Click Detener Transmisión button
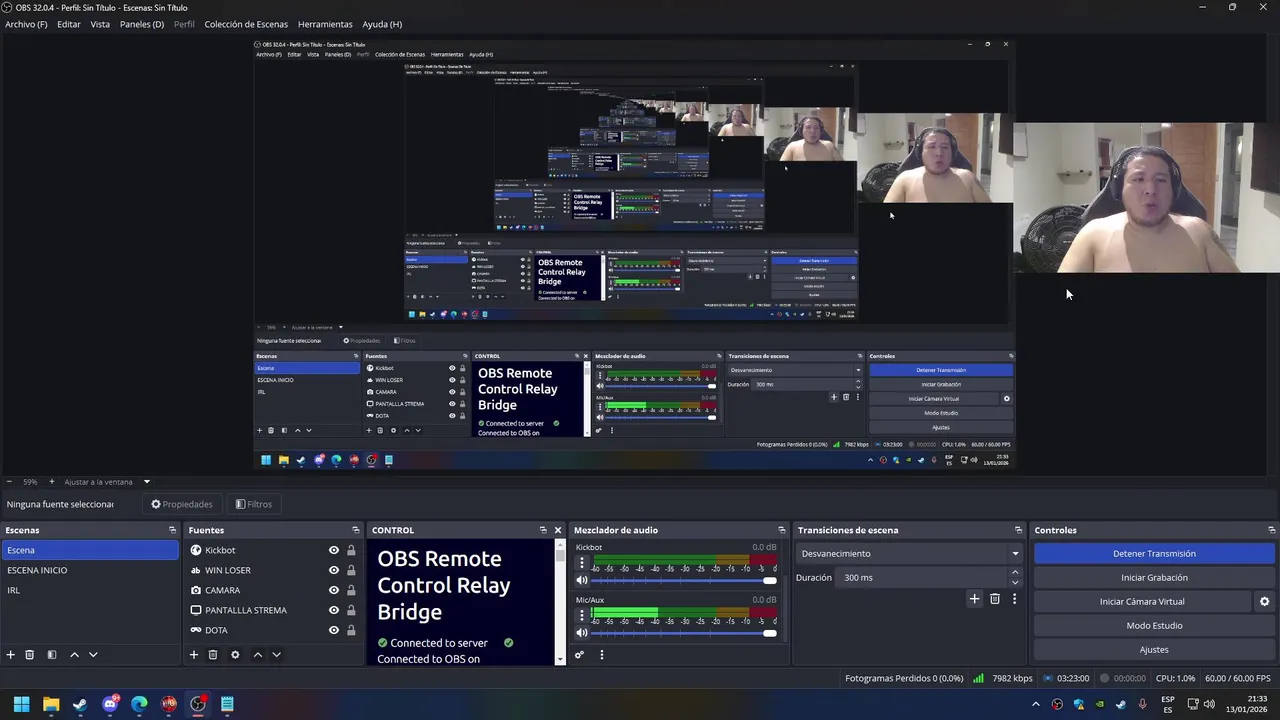Screen dimensions: 1280x720 pos(1154,554)
